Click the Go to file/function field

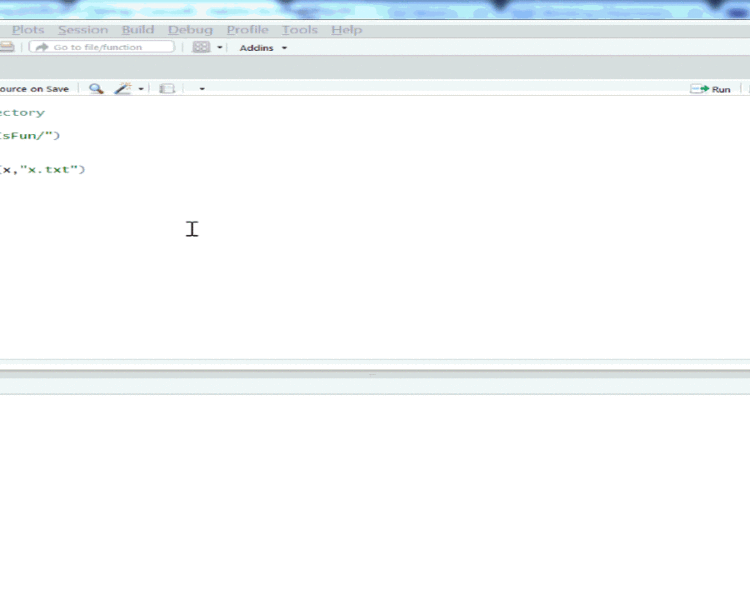pos(101,47)
